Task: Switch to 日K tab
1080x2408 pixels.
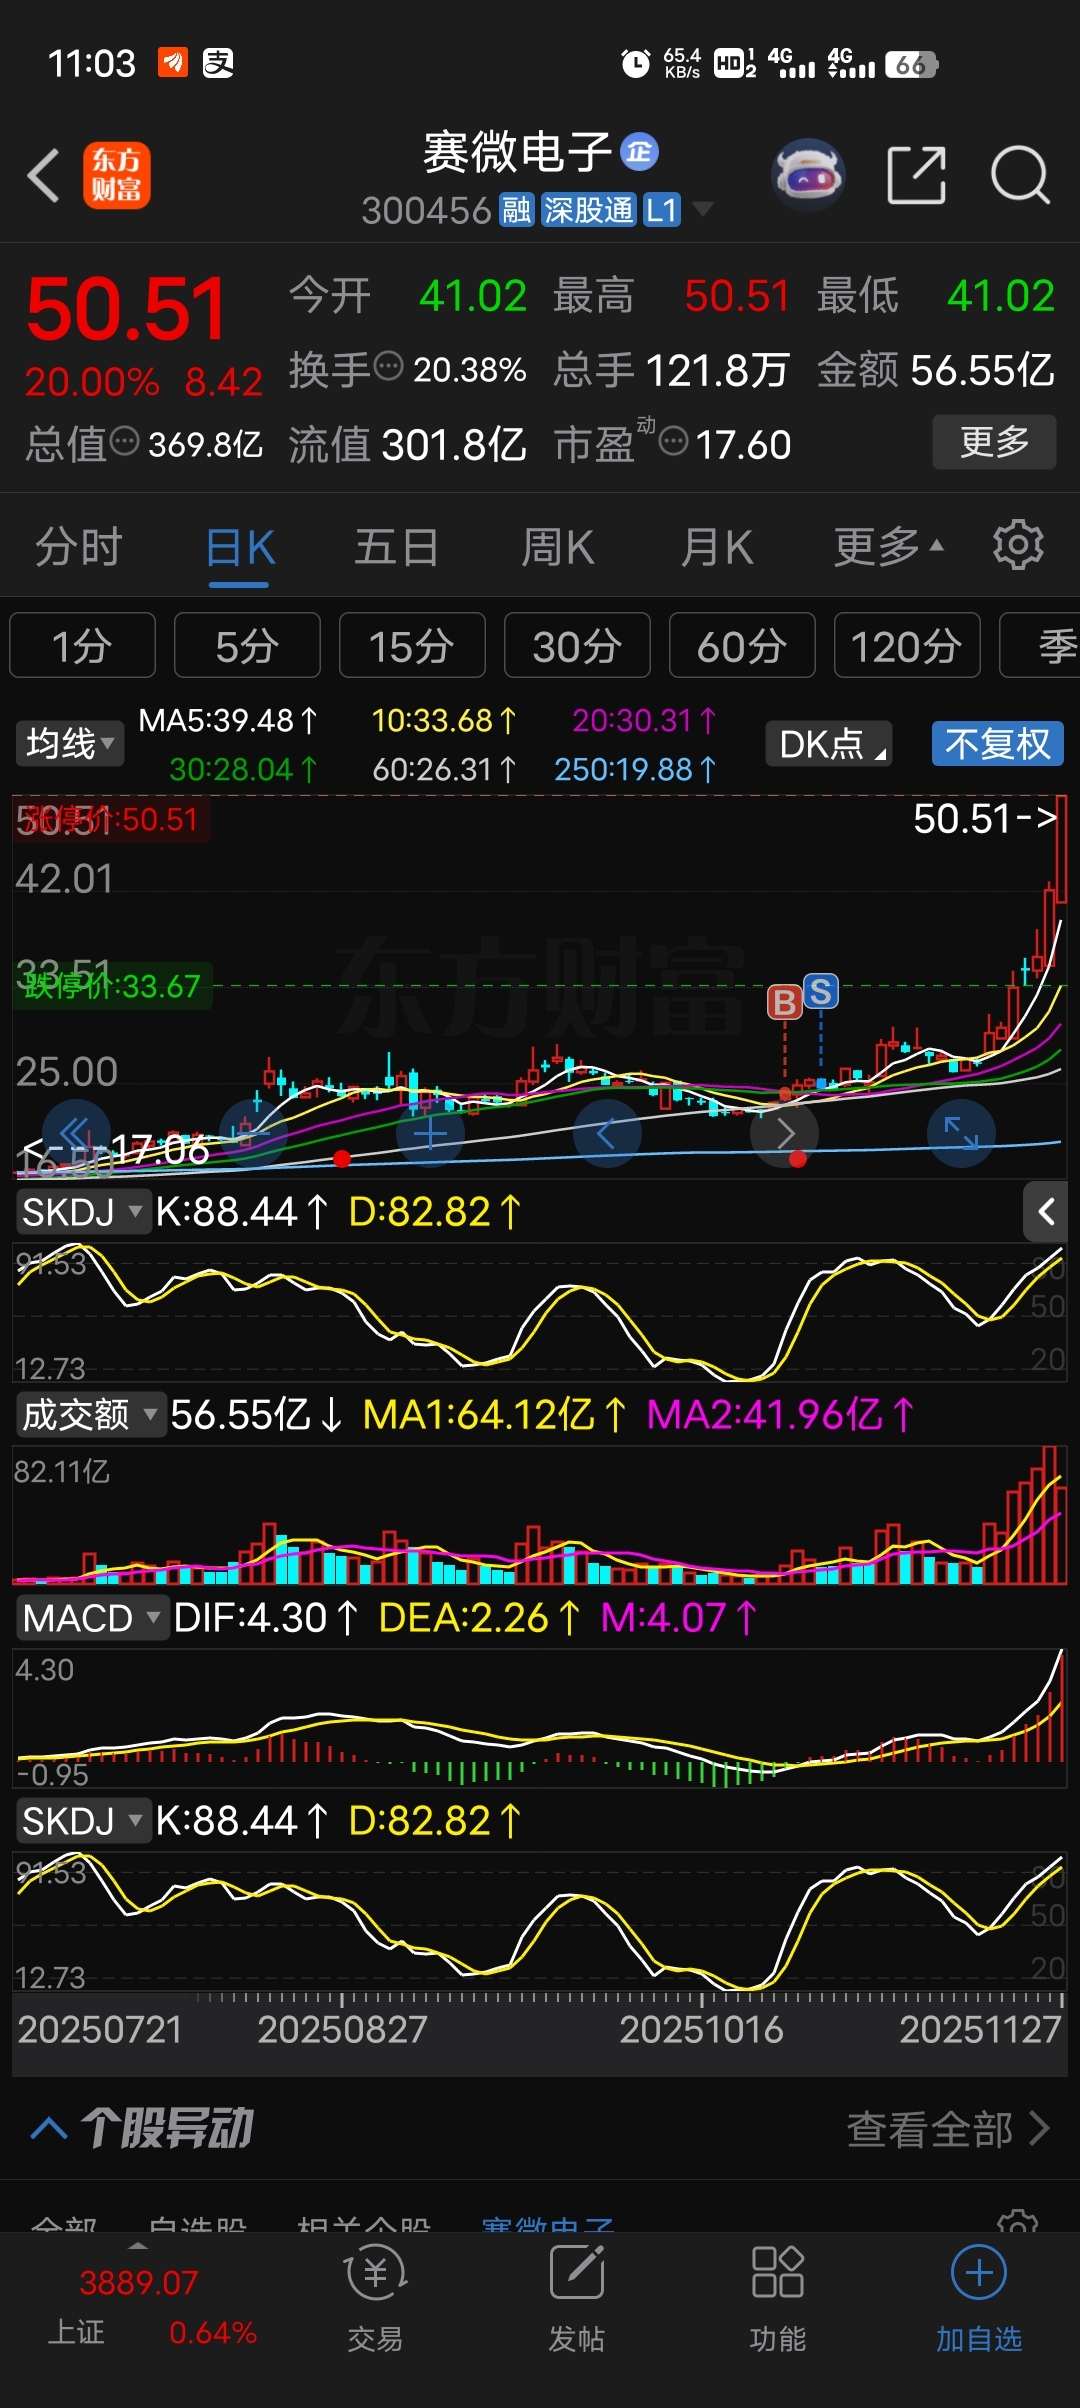Action: 240,547
